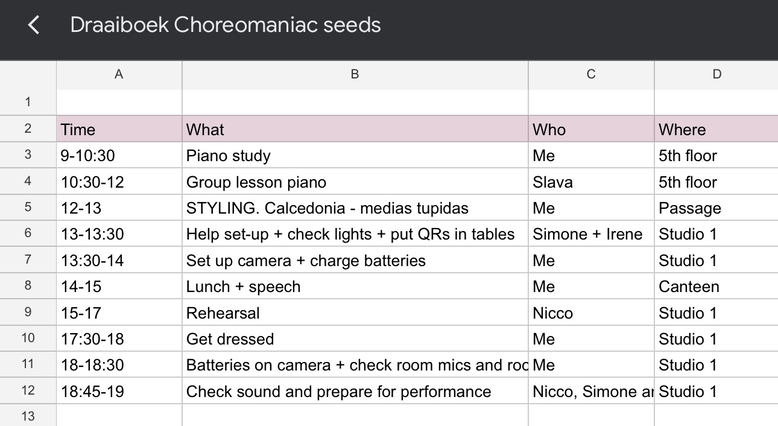
Task: Select the 'Piano study' cell
Action: point(355,156)
